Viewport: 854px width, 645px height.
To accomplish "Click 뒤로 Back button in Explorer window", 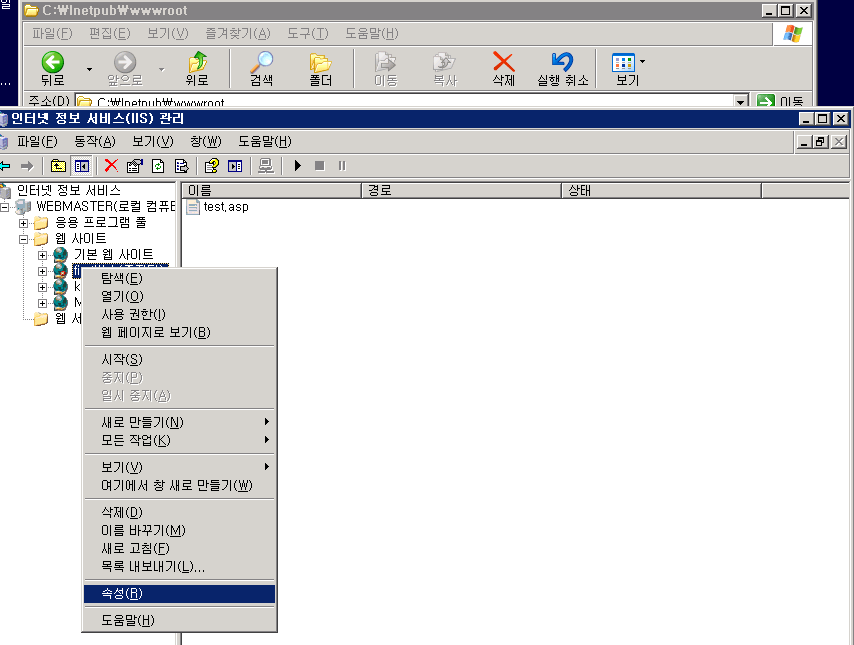I will pyautogui.click(x=53, y=69).
